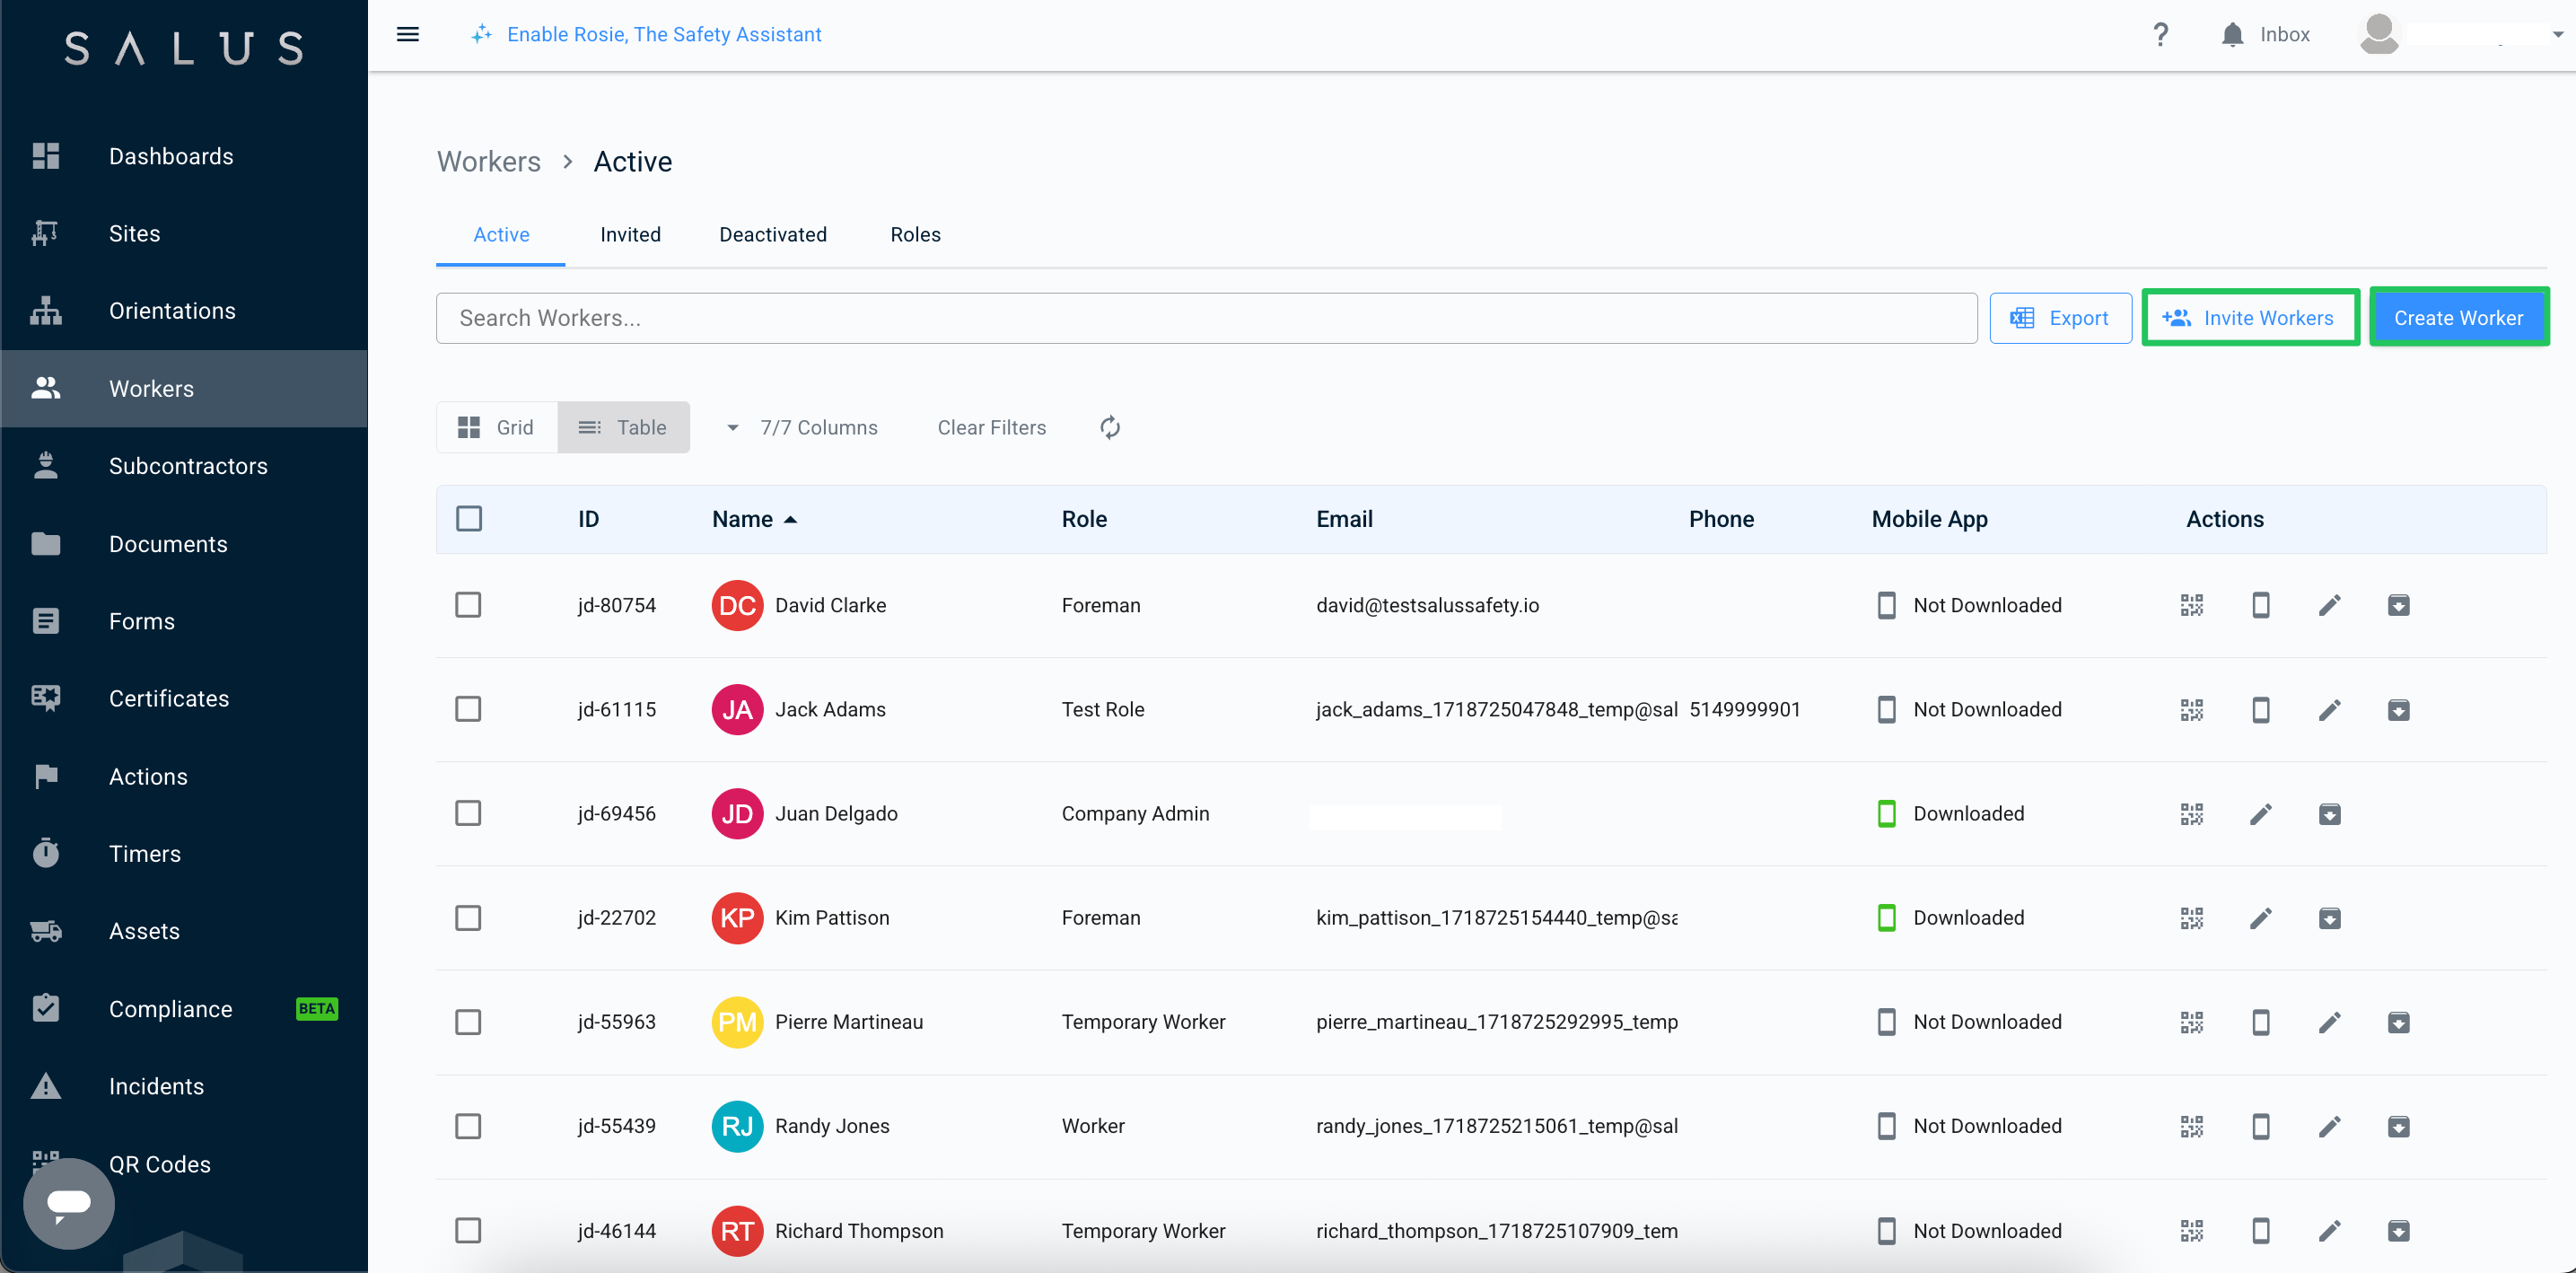The width and height of the screenshot is (2576, 1273).
Task: Archive Juan Delgado's worker record
Action: [x=2329, y=814]
